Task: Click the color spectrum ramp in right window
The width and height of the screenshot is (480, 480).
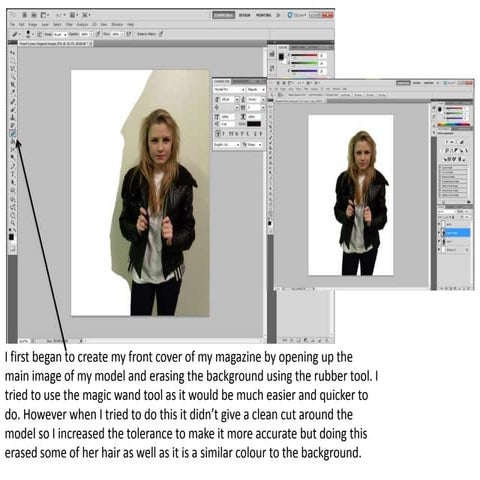Action: tap(454, 125)
